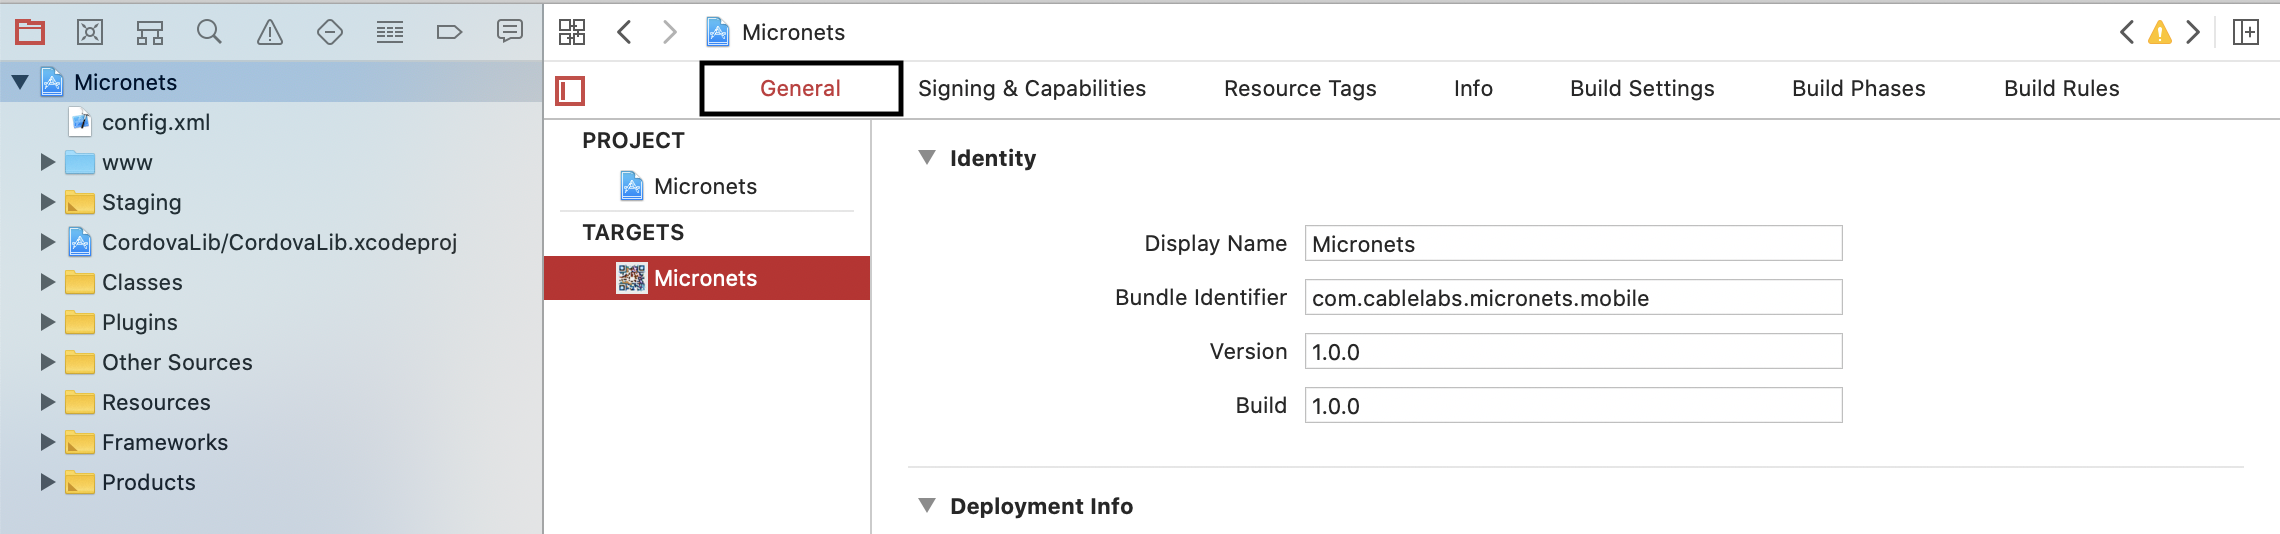This screenshot has height=534, width=2280.
Task: Click the yellow warning issue indicator
Action: coord(2160,32)
